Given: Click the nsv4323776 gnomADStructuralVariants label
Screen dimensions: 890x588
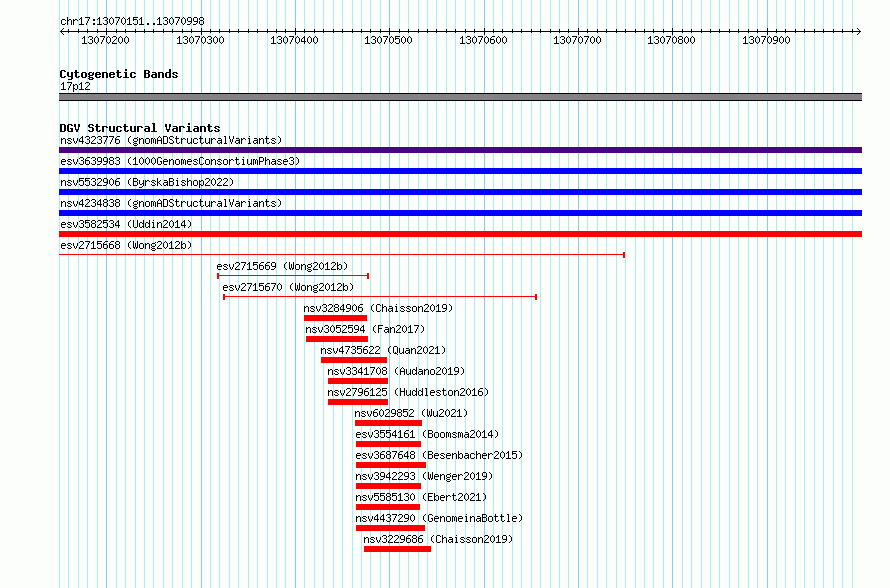Looking at the screenshot, I should point(171,140).
